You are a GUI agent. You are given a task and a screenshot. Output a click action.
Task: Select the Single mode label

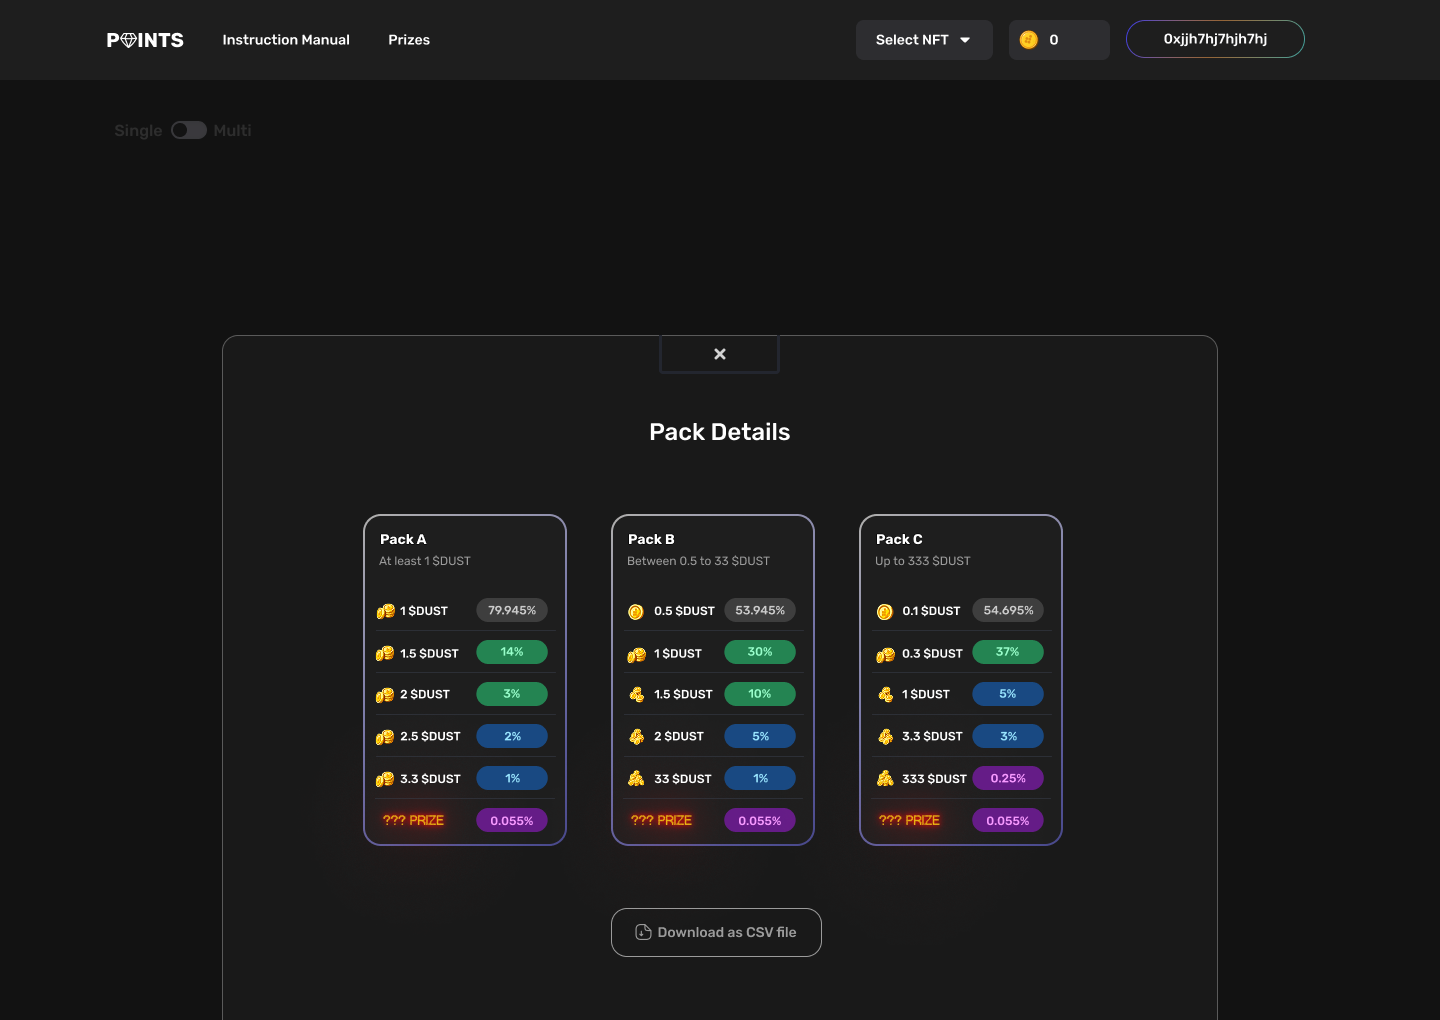tap(138, 131)
